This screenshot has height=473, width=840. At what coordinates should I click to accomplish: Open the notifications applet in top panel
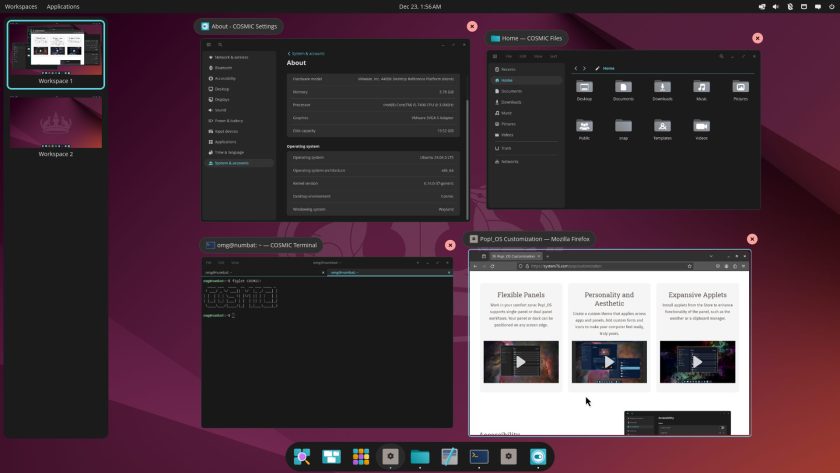(818, 6)
